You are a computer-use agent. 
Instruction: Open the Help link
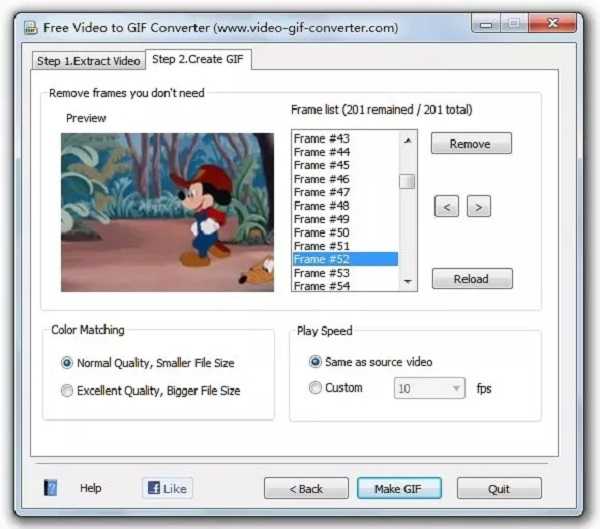coord(91,488)
